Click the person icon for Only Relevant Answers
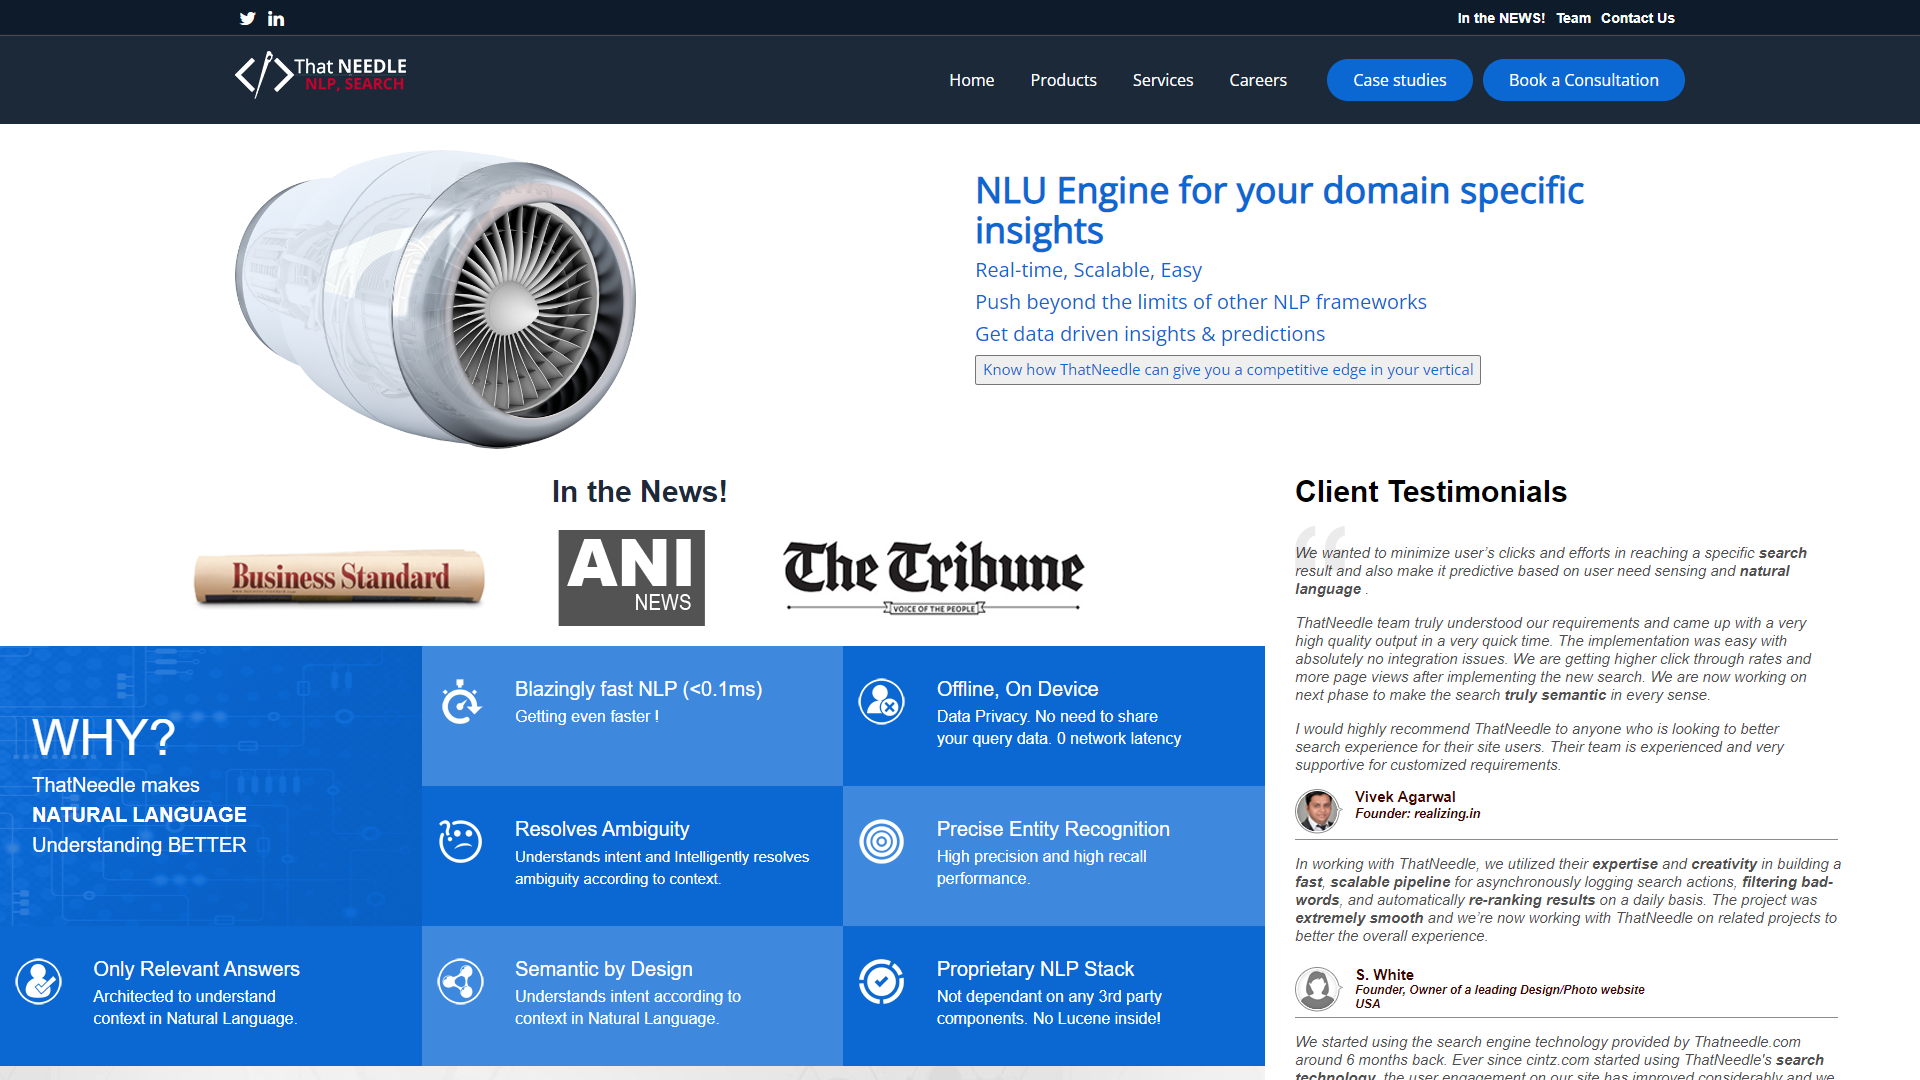 [39, 982]
